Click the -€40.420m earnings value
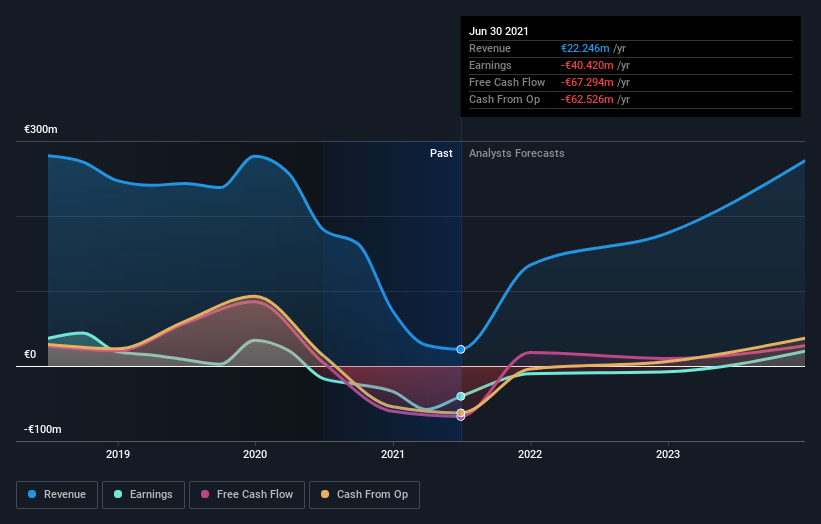The height and width of the screenshot is (524, 821). pyautogui.click(x=587, y=65)
